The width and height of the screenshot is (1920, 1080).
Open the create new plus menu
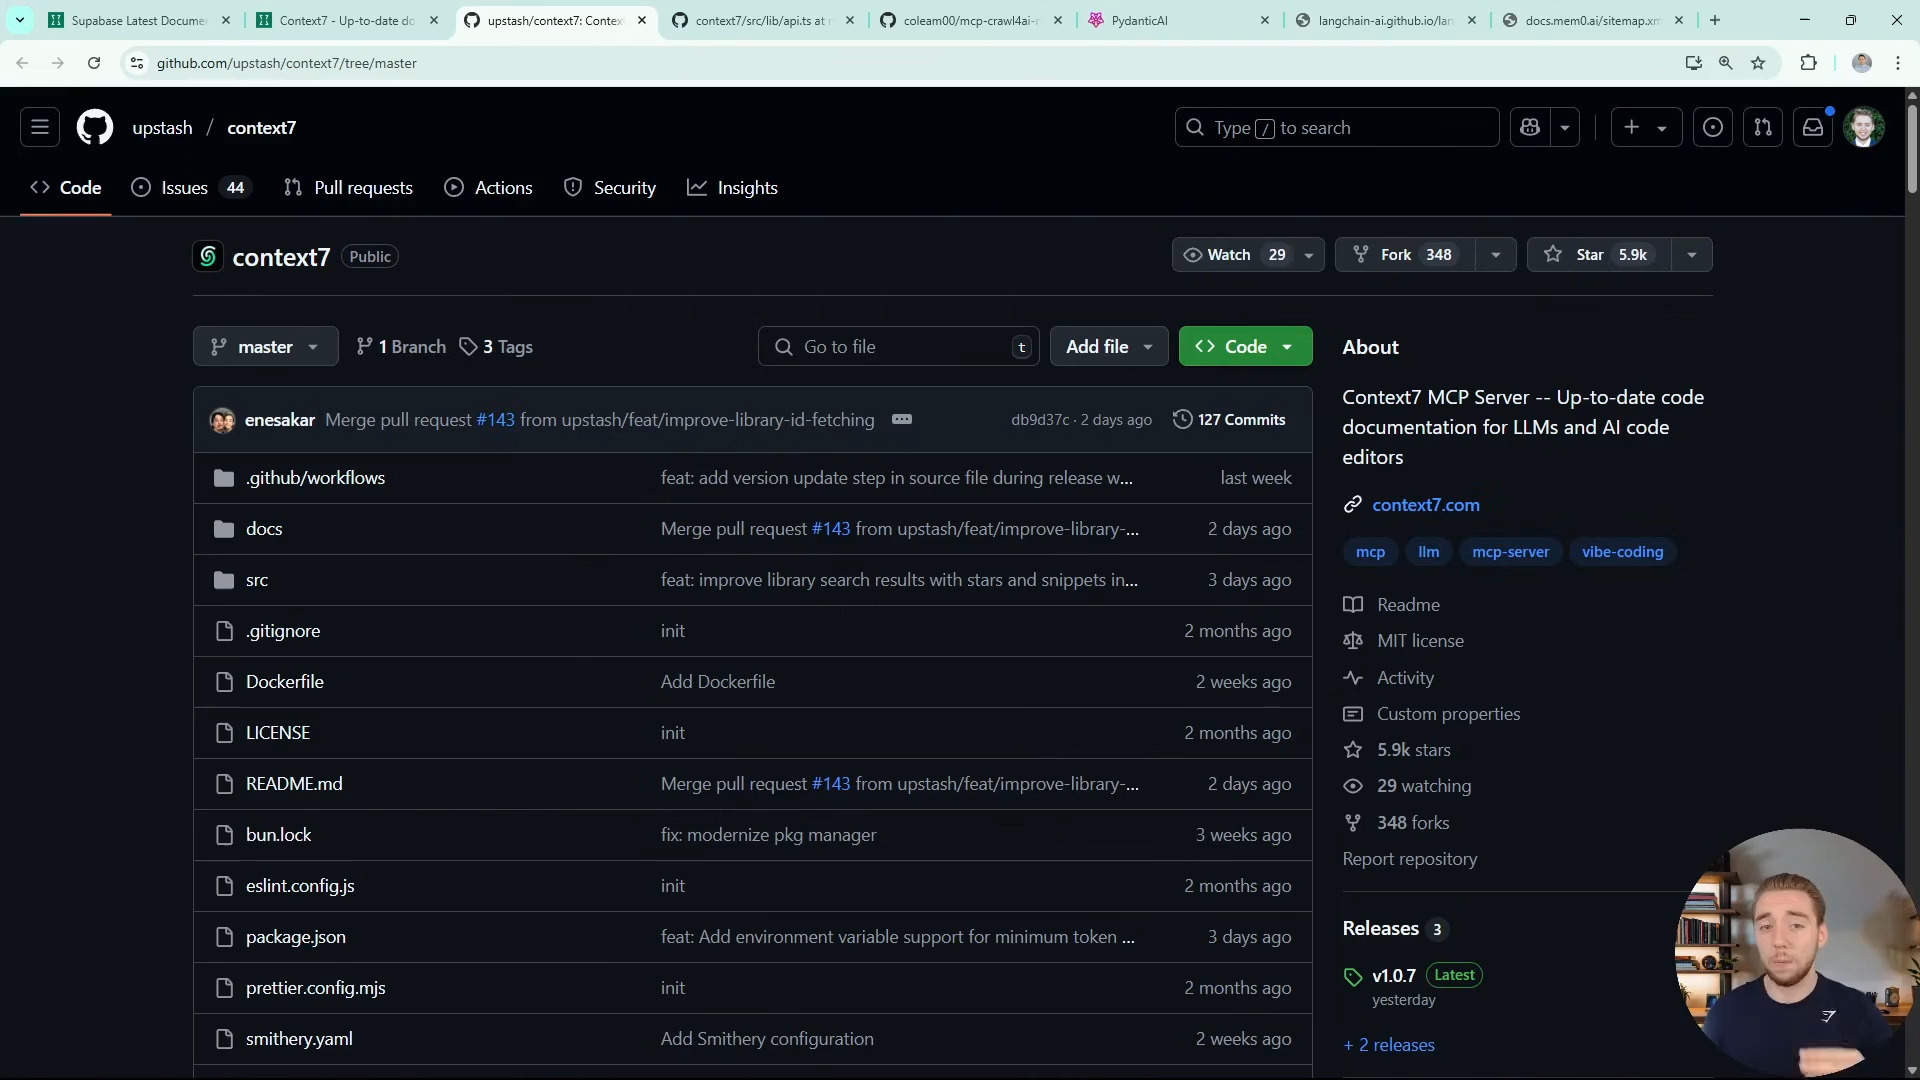(x=1646, y=127)
